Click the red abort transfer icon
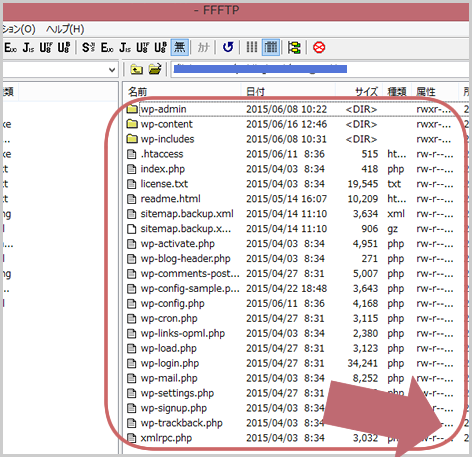Screen dimensions: 472x457 coord(319,48)
